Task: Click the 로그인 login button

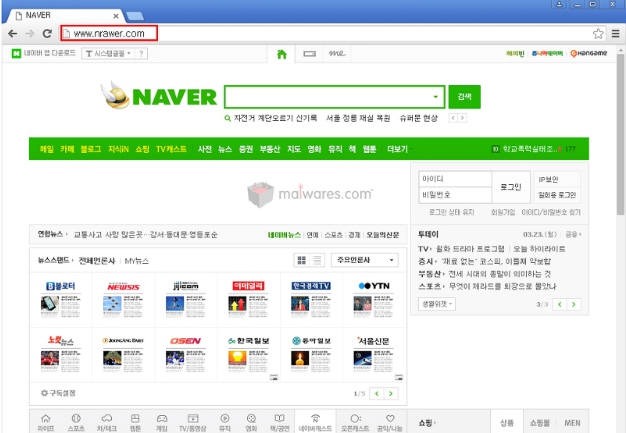Action: [511, 187]
